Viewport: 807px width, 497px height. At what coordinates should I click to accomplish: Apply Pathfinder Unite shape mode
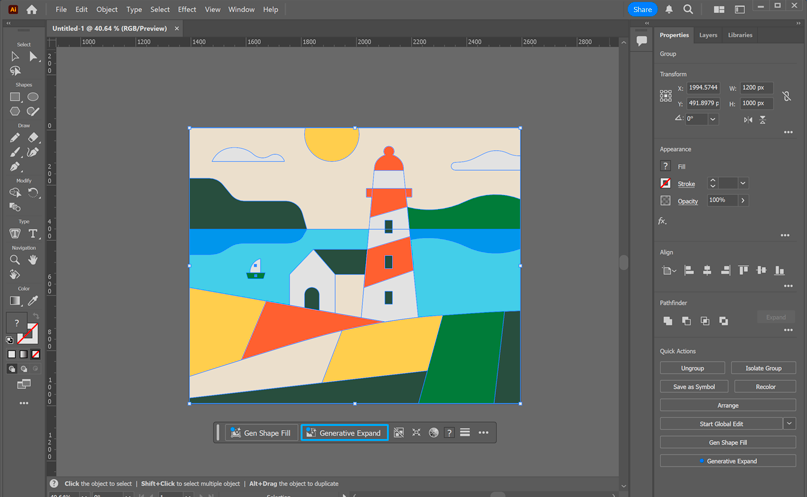pos(668,321)
